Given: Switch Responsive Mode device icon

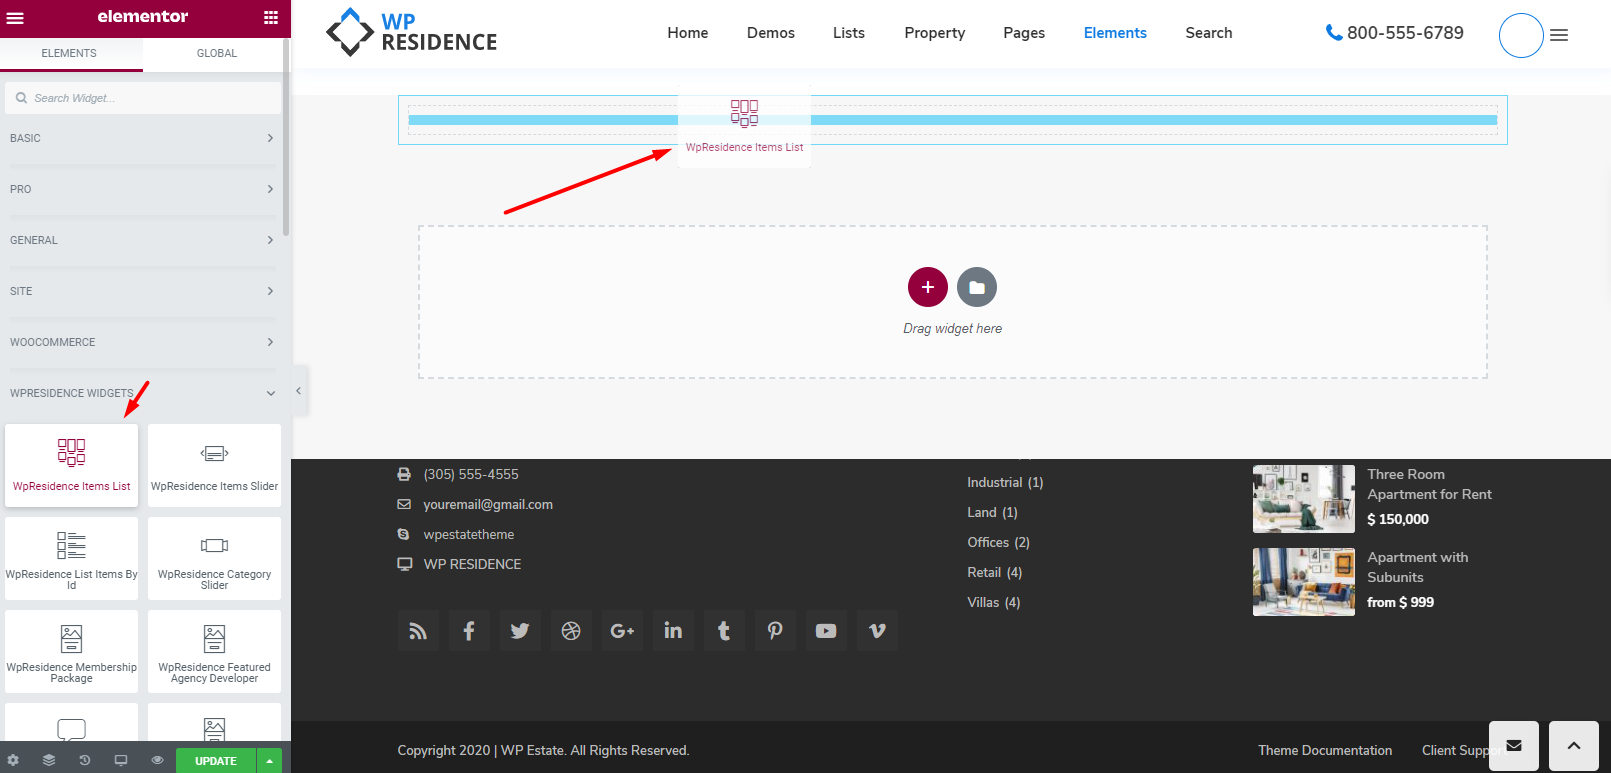Looking at the screenshot, I should tap(121, 760).
